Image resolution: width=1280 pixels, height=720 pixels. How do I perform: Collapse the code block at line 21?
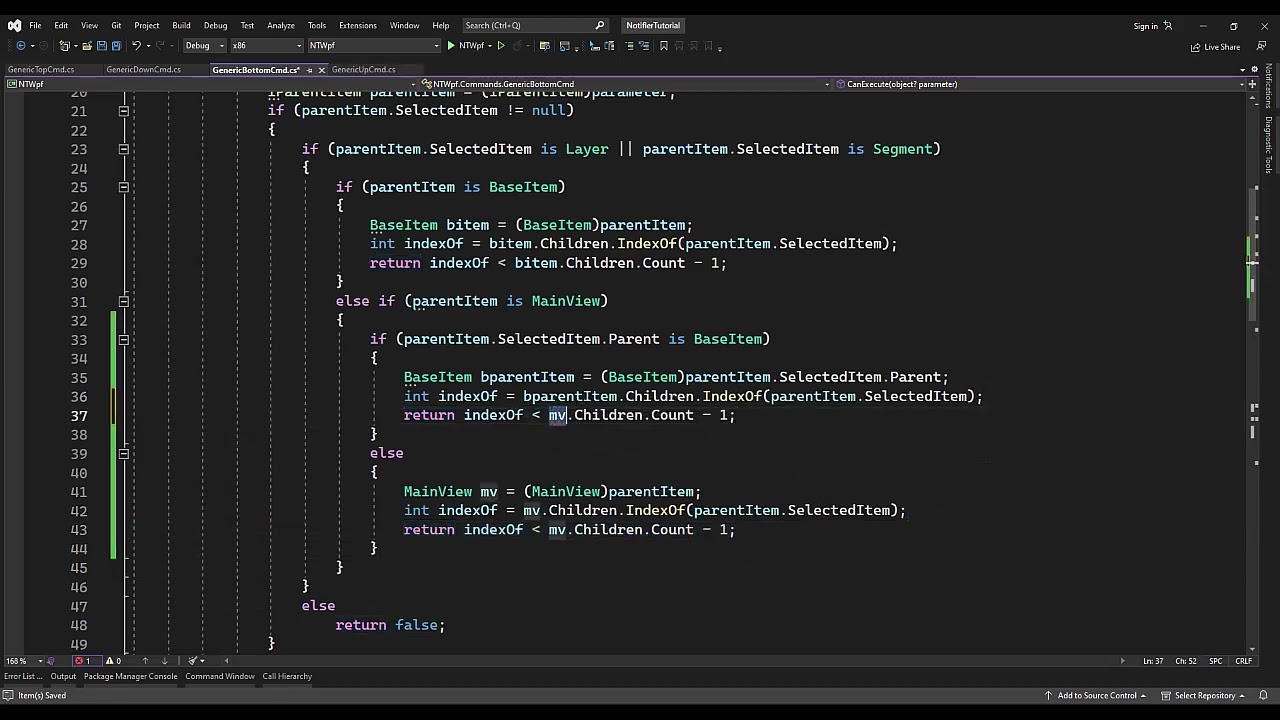click(x=123, y=111)
